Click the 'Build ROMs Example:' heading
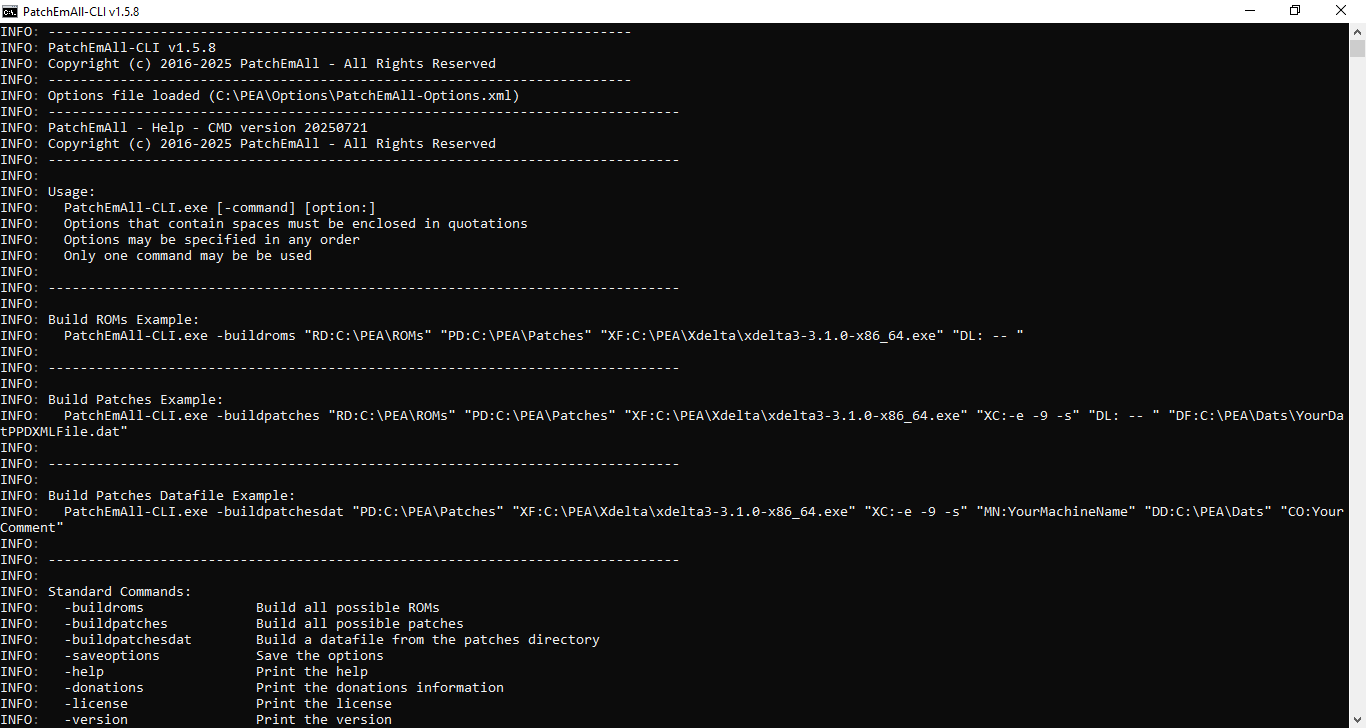 [x=123, y=320]
